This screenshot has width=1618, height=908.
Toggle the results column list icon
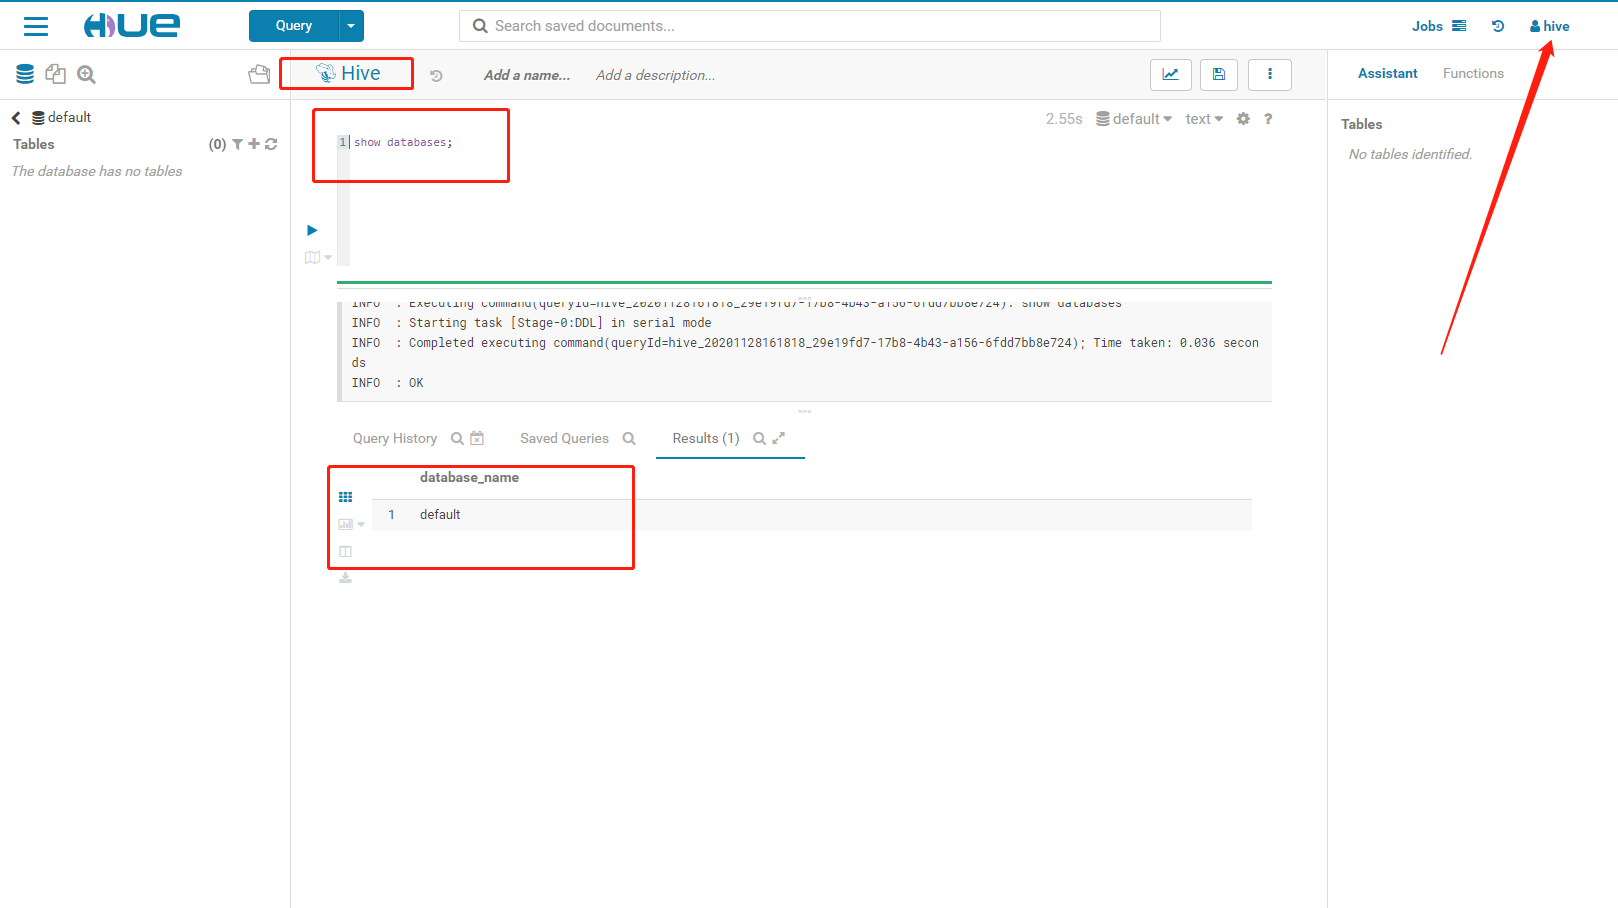pos(345,551)
